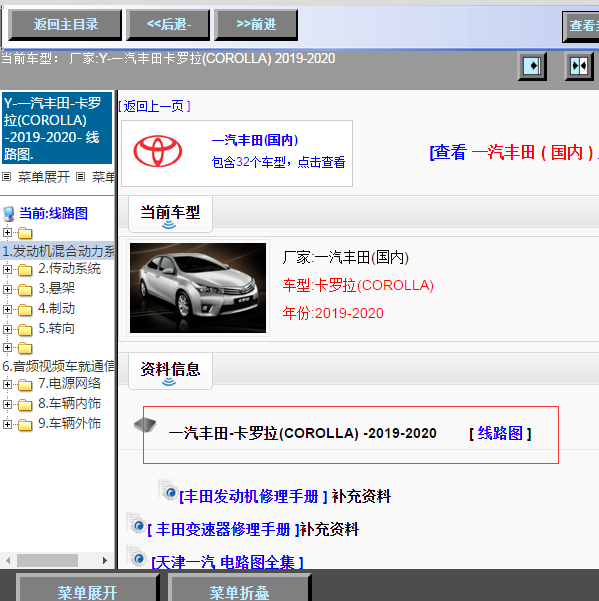Click the 车型:卡罗拉(COROLLA) text
599x601 pixels.
click(358, 286)
